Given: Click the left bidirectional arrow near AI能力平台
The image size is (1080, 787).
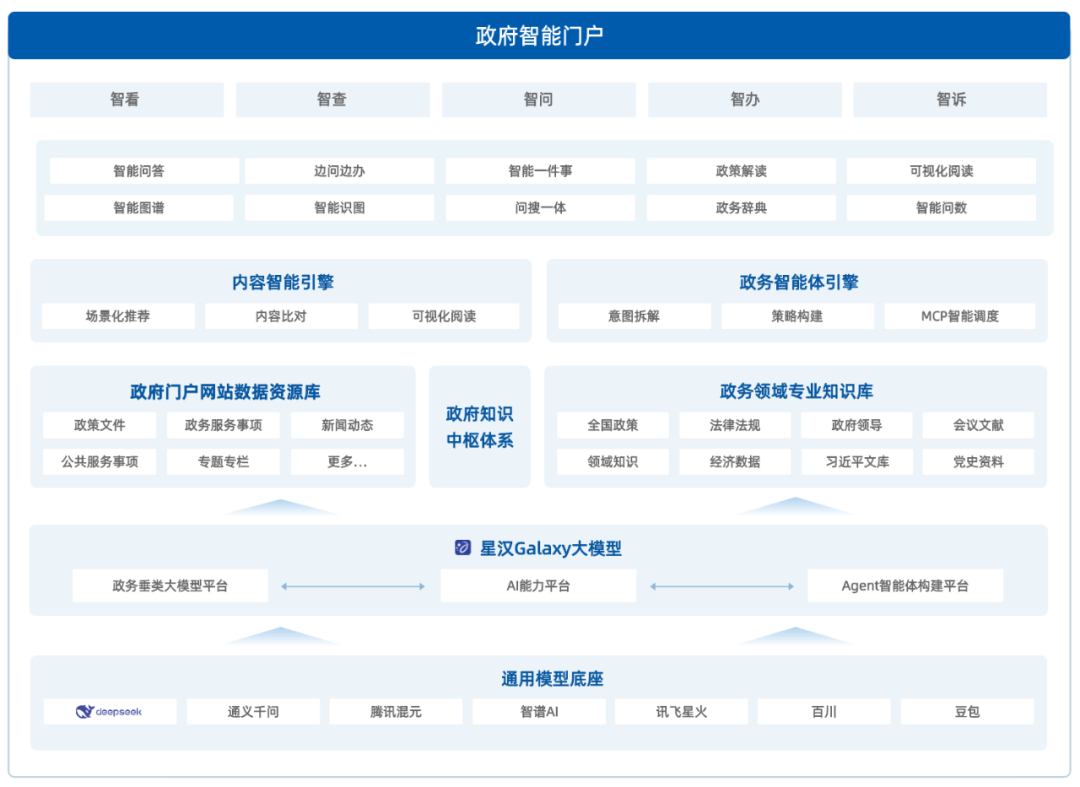Looking at the screenshot, I should 353,585.
